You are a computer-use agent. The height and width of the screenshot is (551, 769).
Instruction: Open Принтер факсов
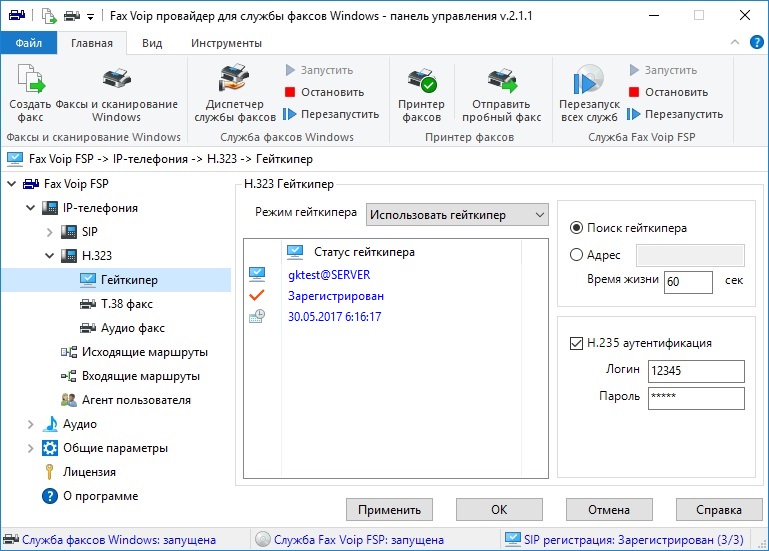(x=421, y=93)
